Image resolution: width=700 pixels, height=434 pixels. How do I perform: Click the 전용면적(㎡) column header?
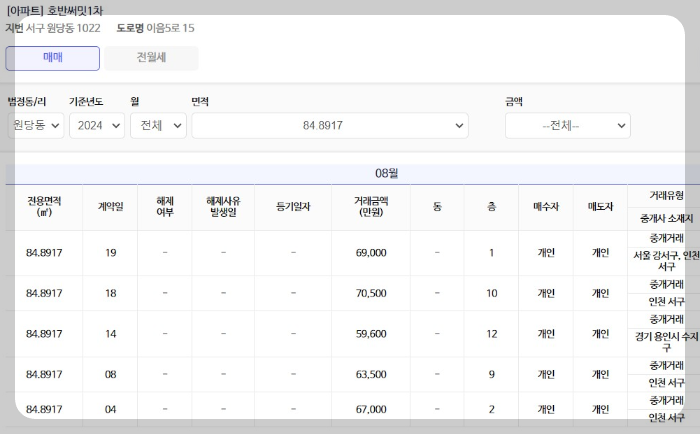44,207
